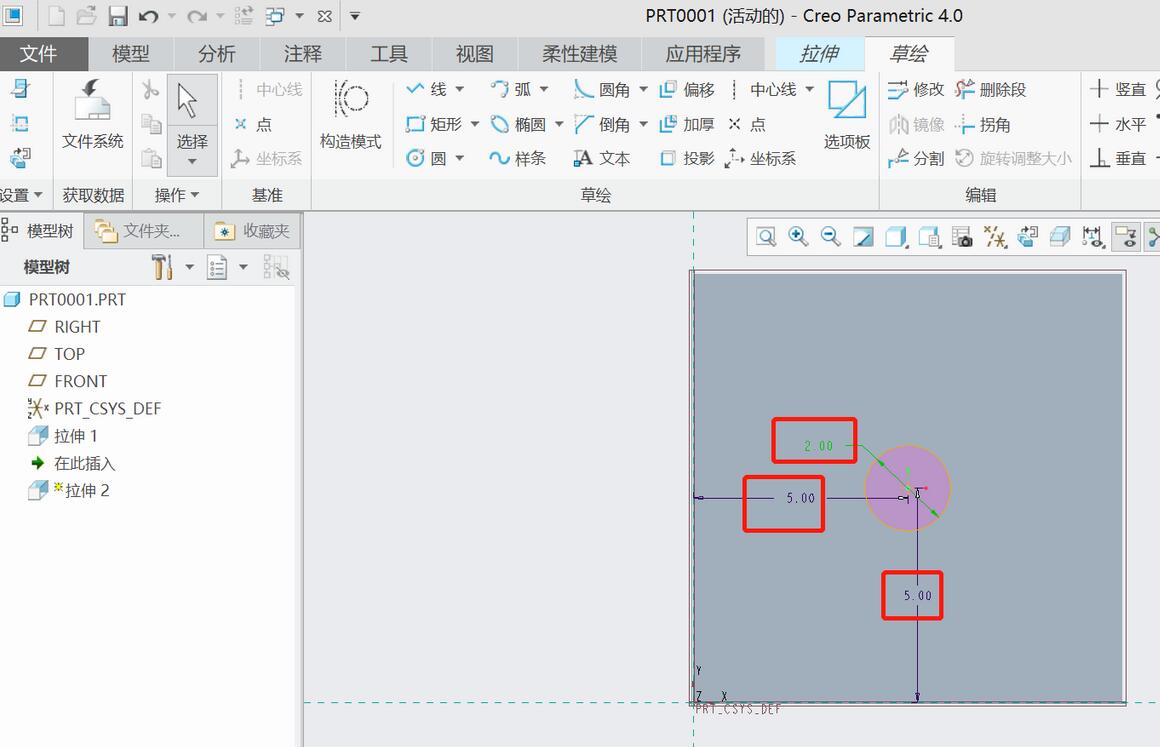
Task: Click the 修改 modify button
Action: click(916, 90)
